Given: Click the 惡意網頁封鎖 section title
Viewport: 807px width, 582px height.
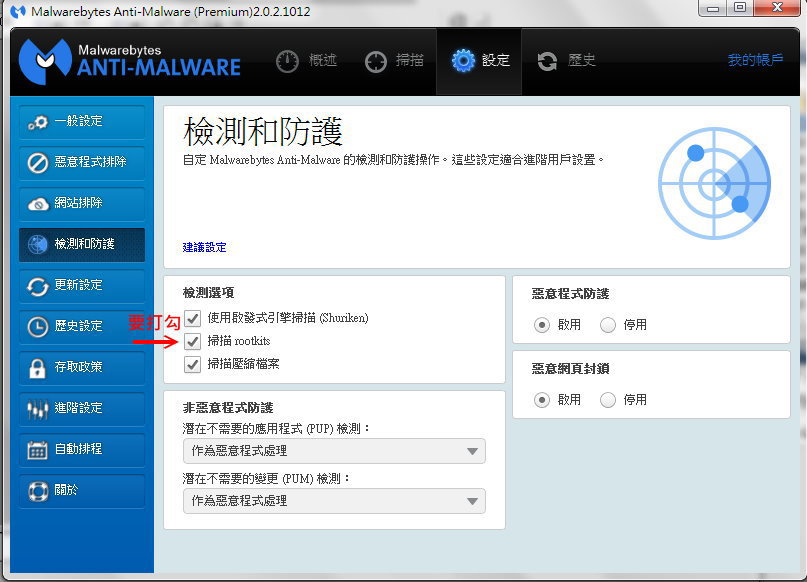Looking at the screenshot, I should click(570, 368).
